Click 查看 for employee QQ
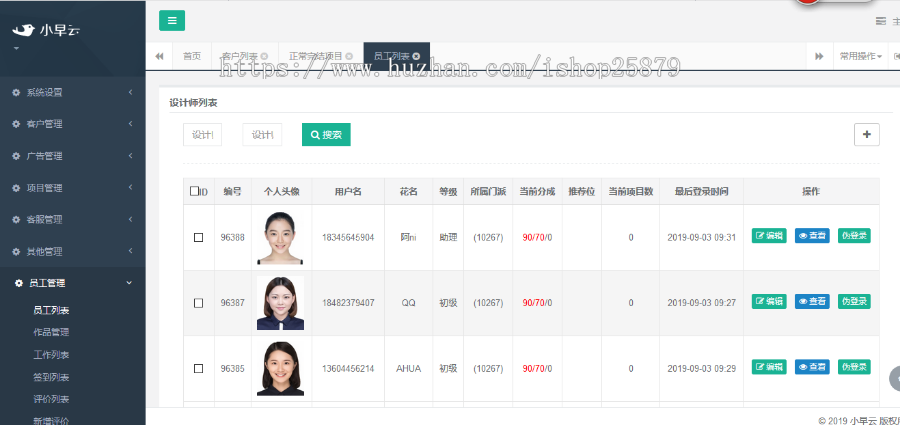 [x=812, y=302]
